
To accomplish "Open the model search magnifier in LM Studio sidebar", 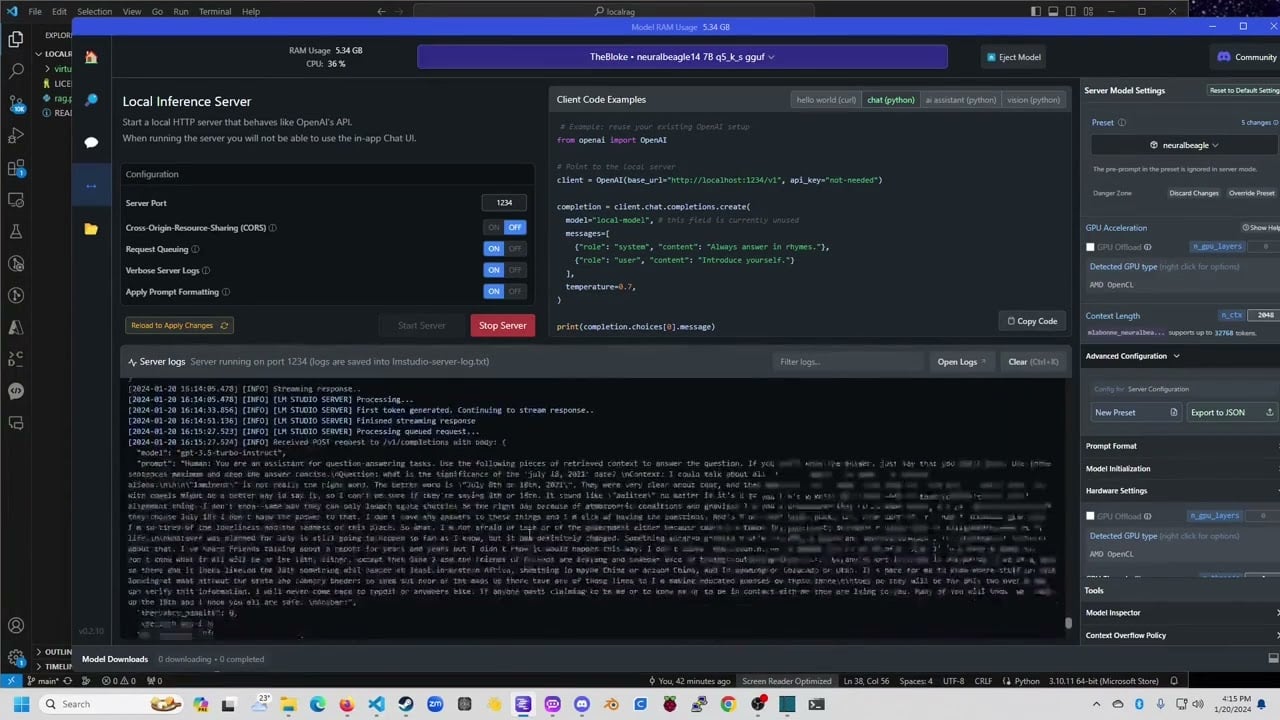I will point(91,100).
